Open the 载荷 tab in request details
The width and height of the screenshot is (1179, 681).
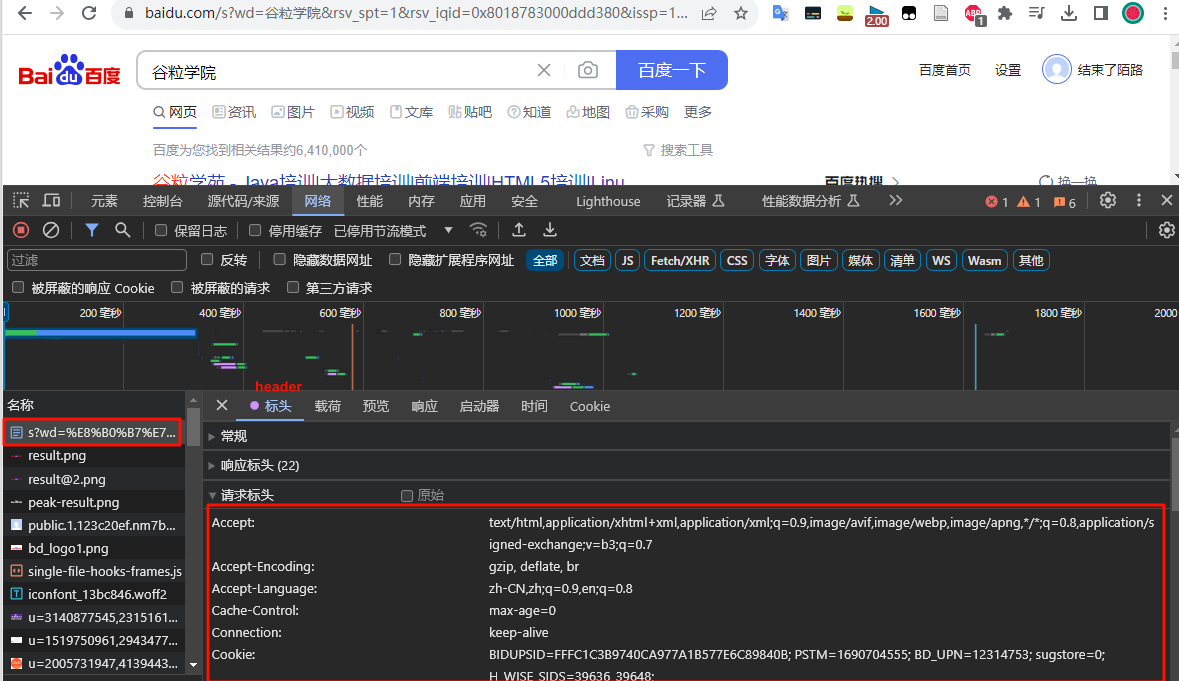tap(327, 406)
